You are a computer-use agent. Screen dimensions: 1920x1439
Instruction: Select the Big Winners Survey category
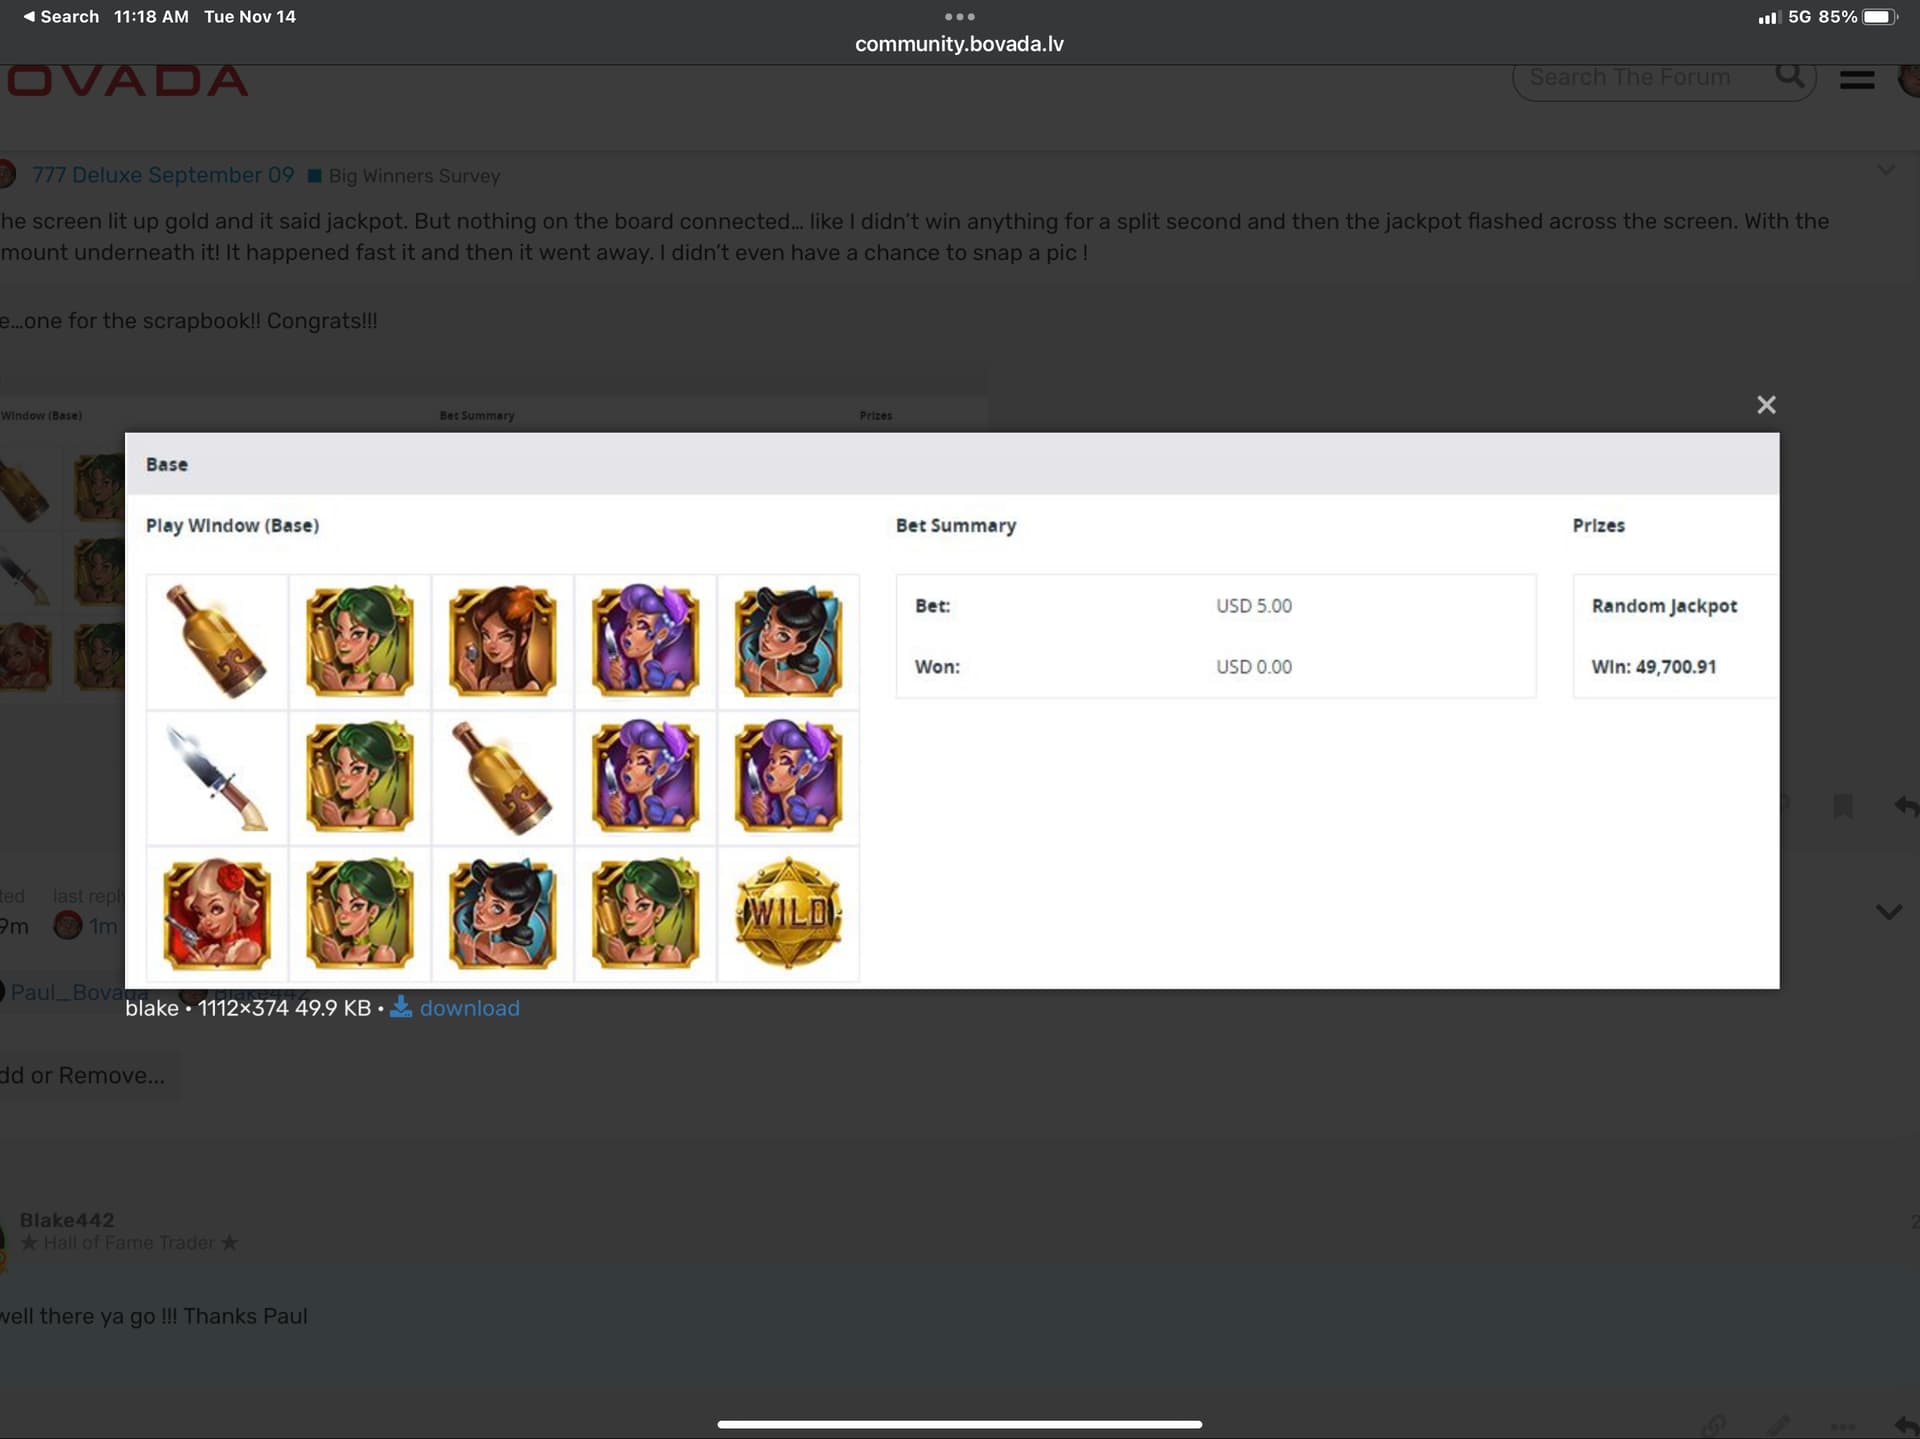coord(414,176)
